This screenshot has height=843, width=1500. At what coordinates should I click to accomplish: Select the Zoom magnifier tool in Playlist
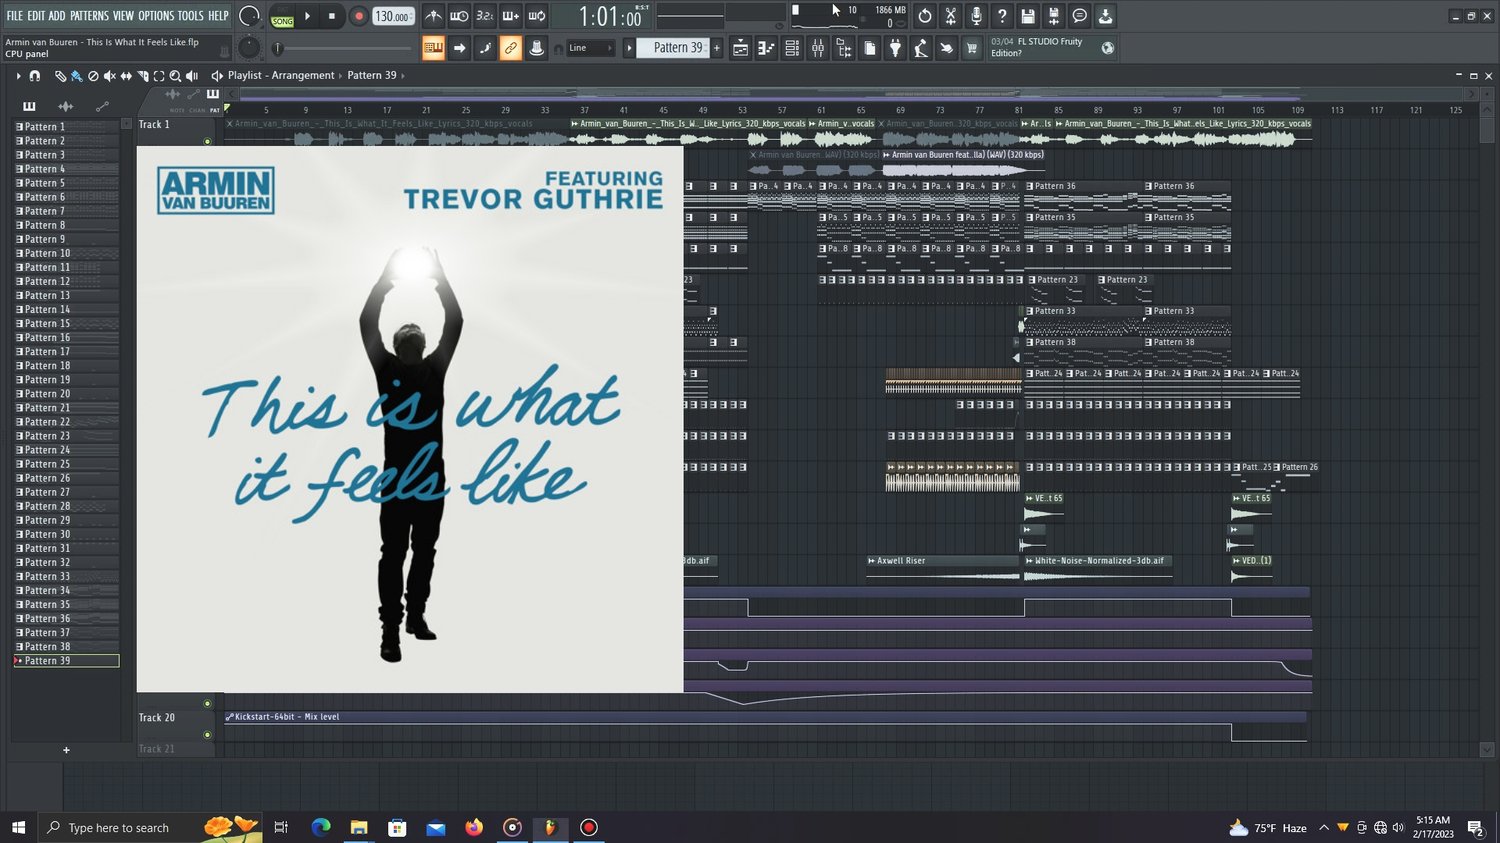click(x=175, y=76)
